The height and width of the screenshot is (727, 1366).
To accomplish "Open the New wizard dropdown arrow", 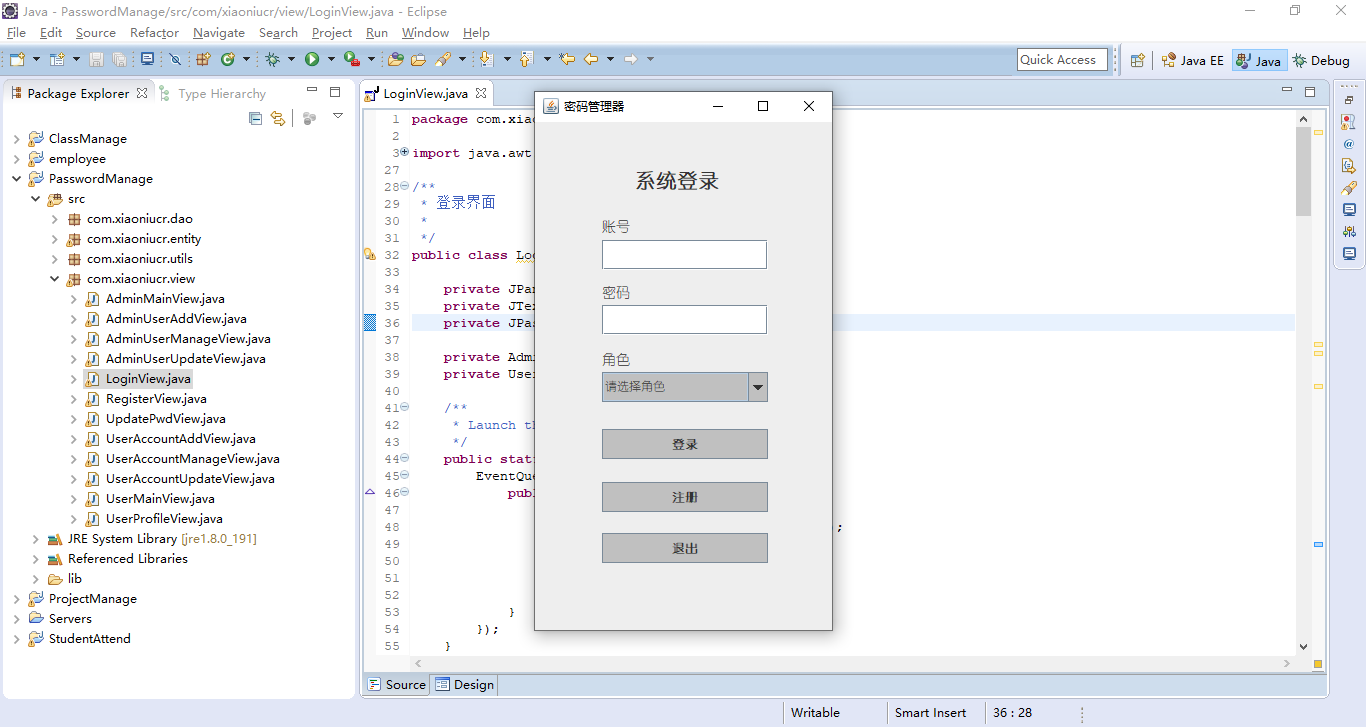I will [36, 59].
